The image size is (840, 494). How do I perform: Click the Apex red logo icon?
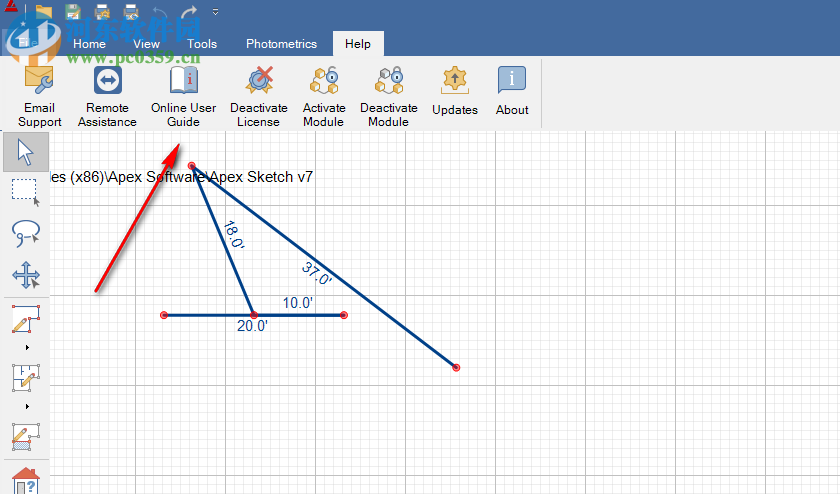11,6
